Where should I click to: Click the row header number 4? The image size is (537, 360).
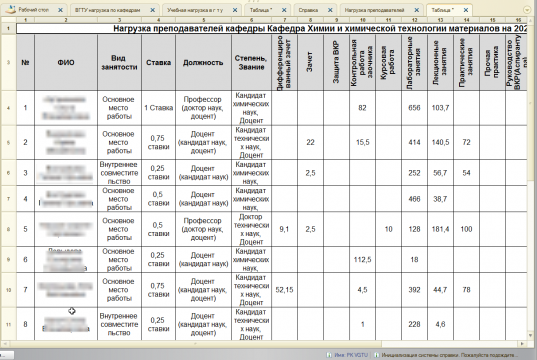pos(8,108)
